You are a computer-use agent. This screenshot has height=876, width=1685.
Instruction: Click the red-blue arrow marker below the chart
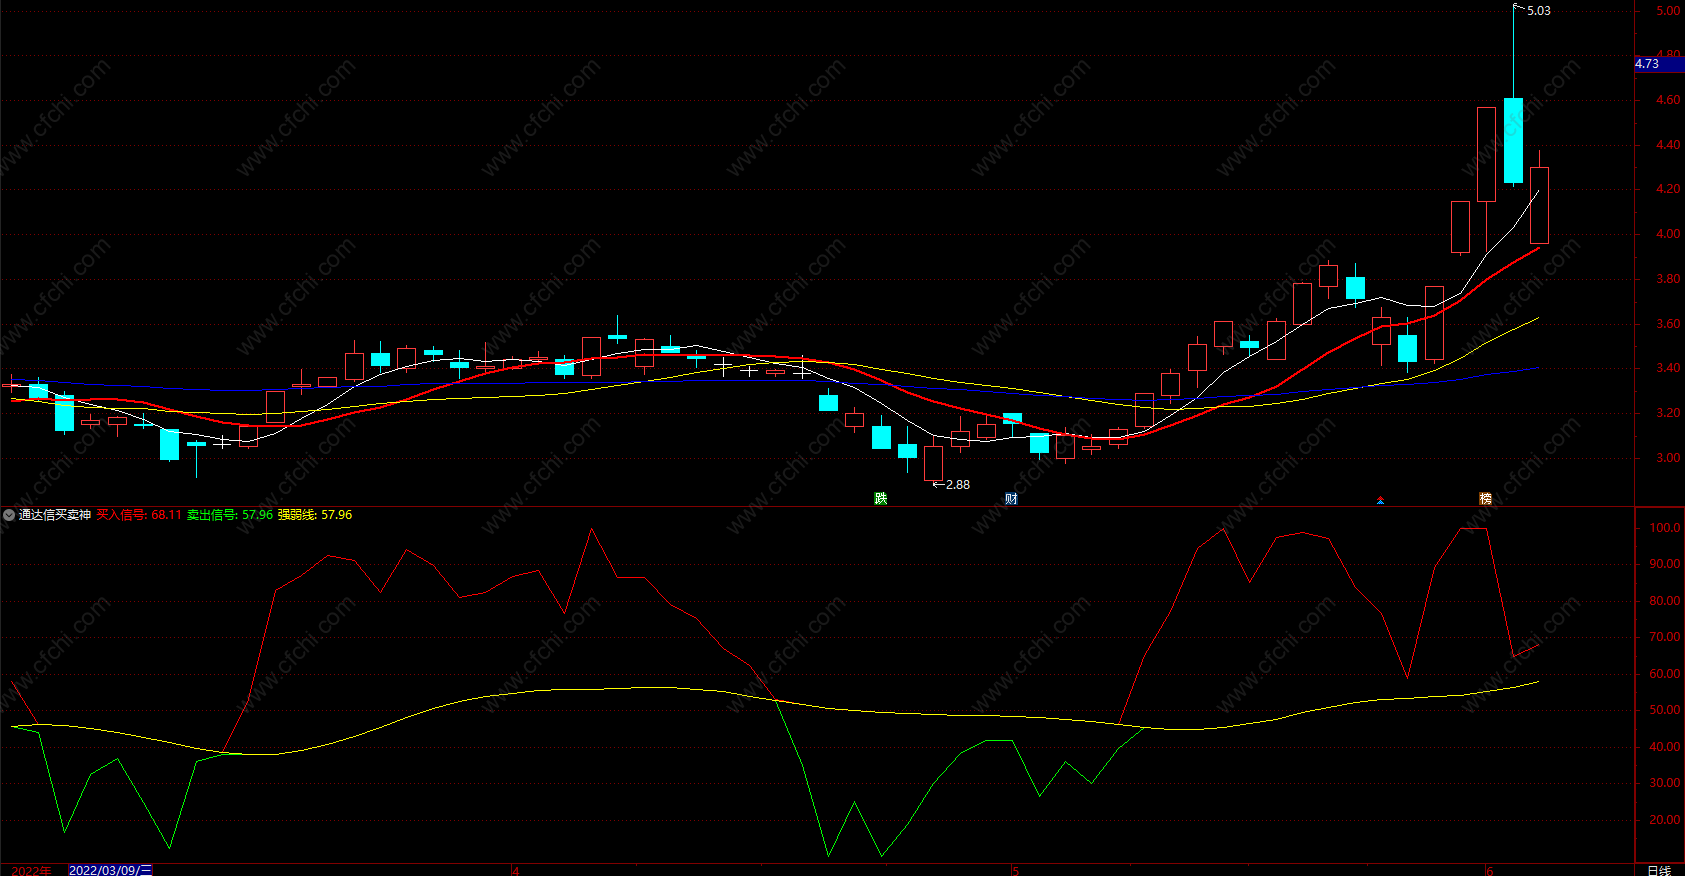[1380, 499]
